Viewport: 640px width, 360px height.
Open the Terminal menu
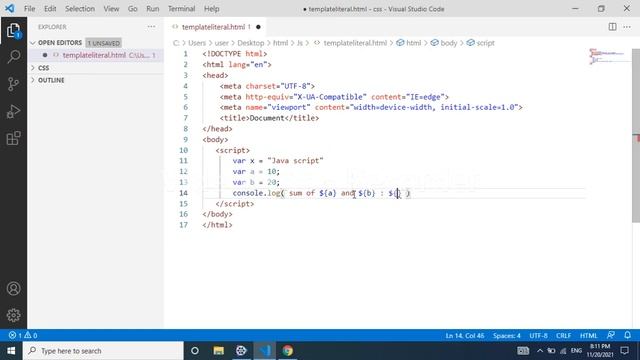click(x=181, y=9)
